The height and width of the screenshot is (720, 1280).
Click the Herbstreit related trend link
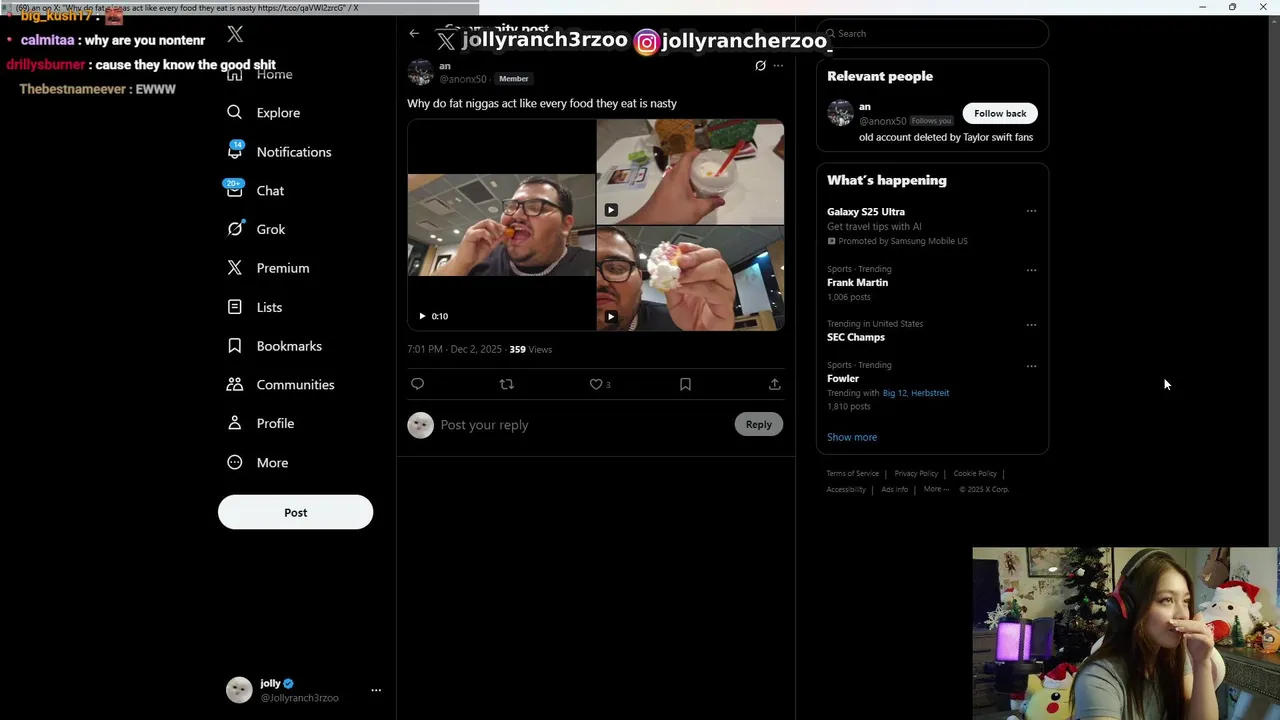[930, 393]
